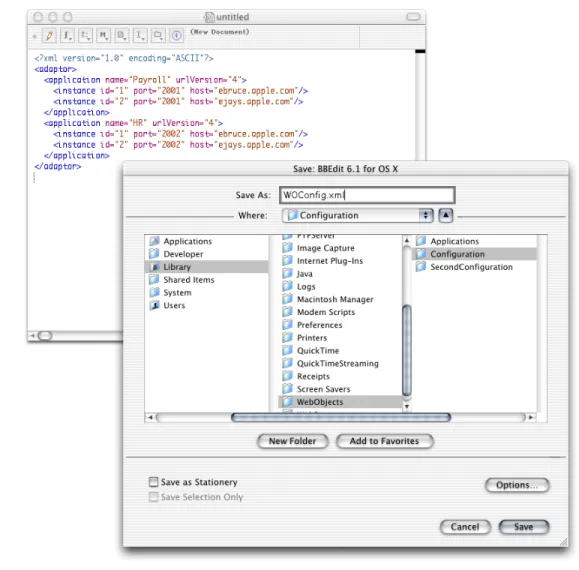Open the Options dialog button
The width and height of the screenshot is (579, 570).
pyautogui.click(x=517, y=485)
